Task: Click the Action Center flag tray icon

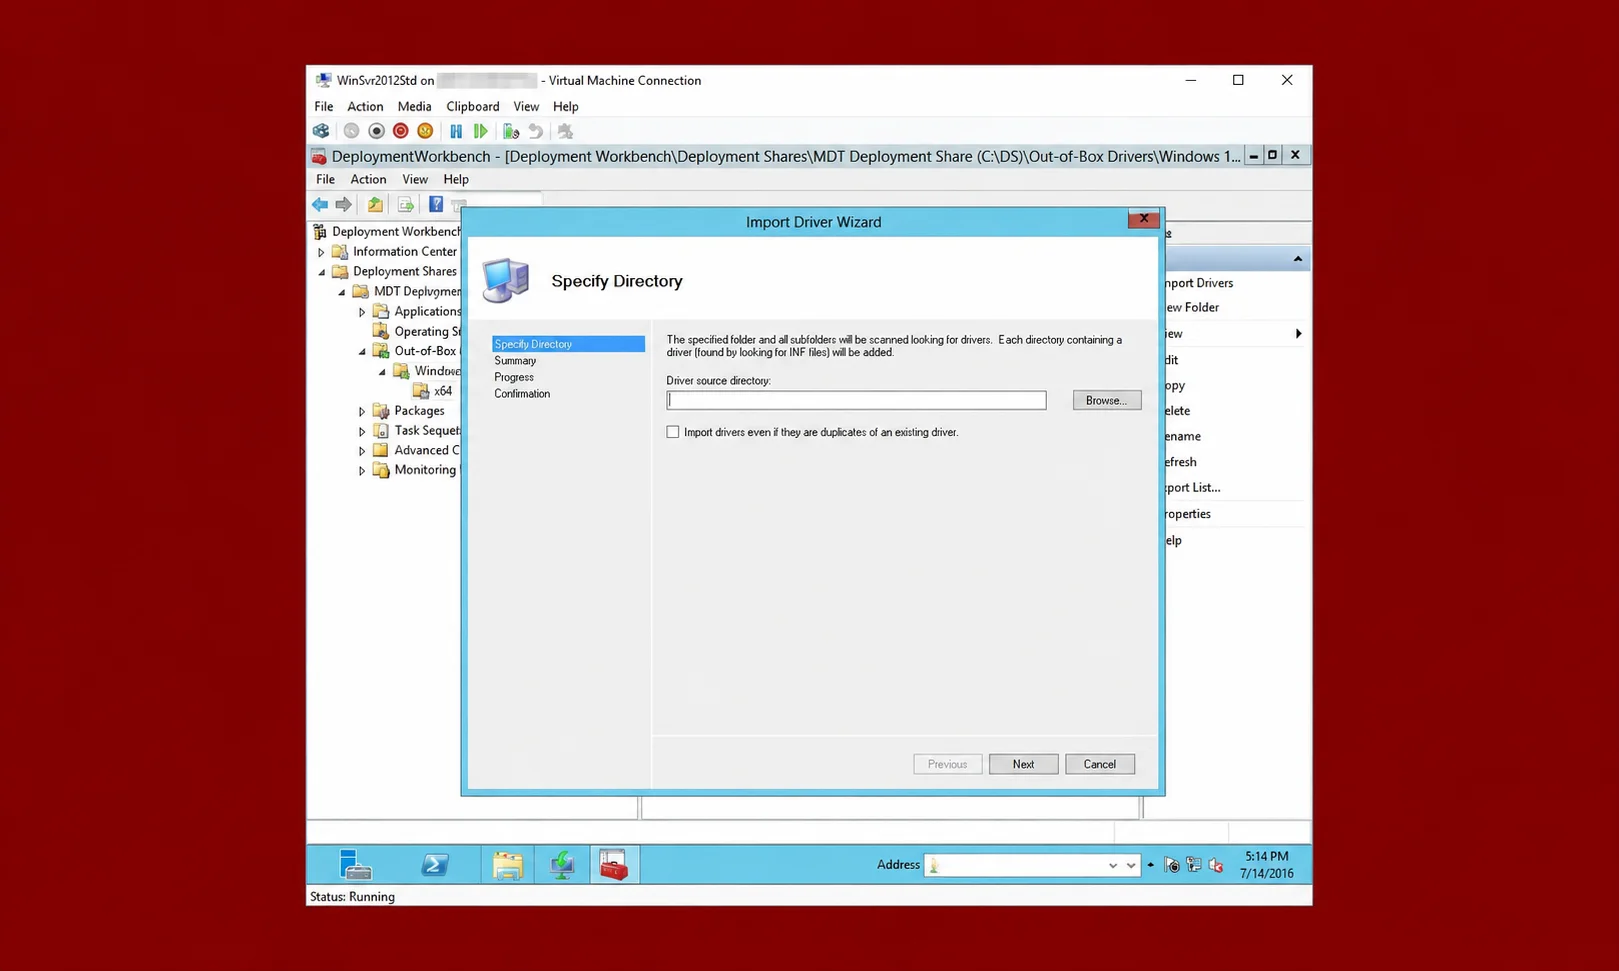Action: point(1172,865)
